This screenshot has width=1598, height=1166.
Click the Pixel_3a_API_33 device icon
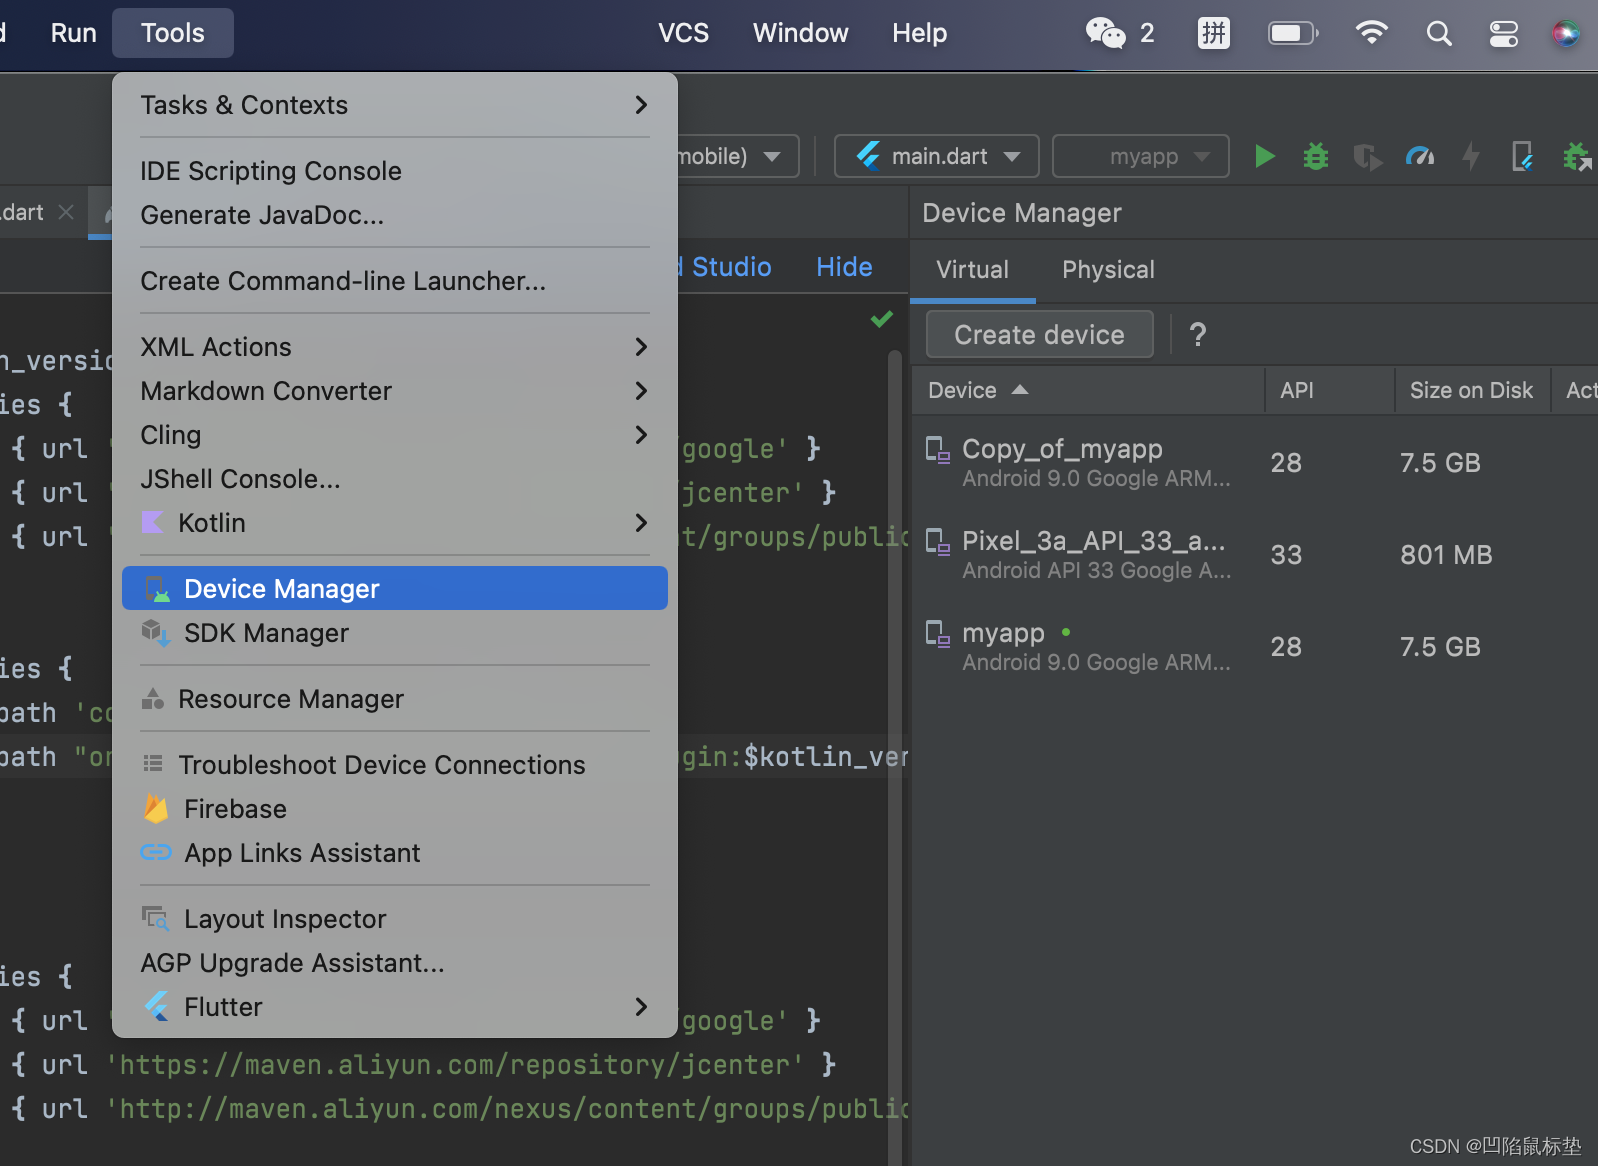coord(937,542)
